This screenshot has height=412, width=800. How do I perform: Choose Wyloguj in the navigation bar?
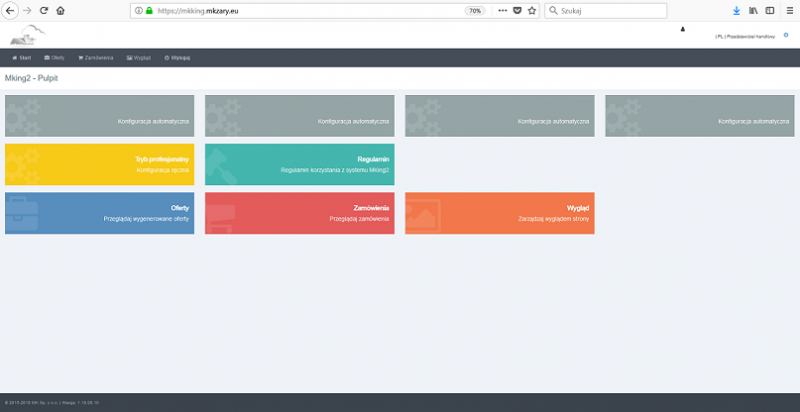point(177,57)
